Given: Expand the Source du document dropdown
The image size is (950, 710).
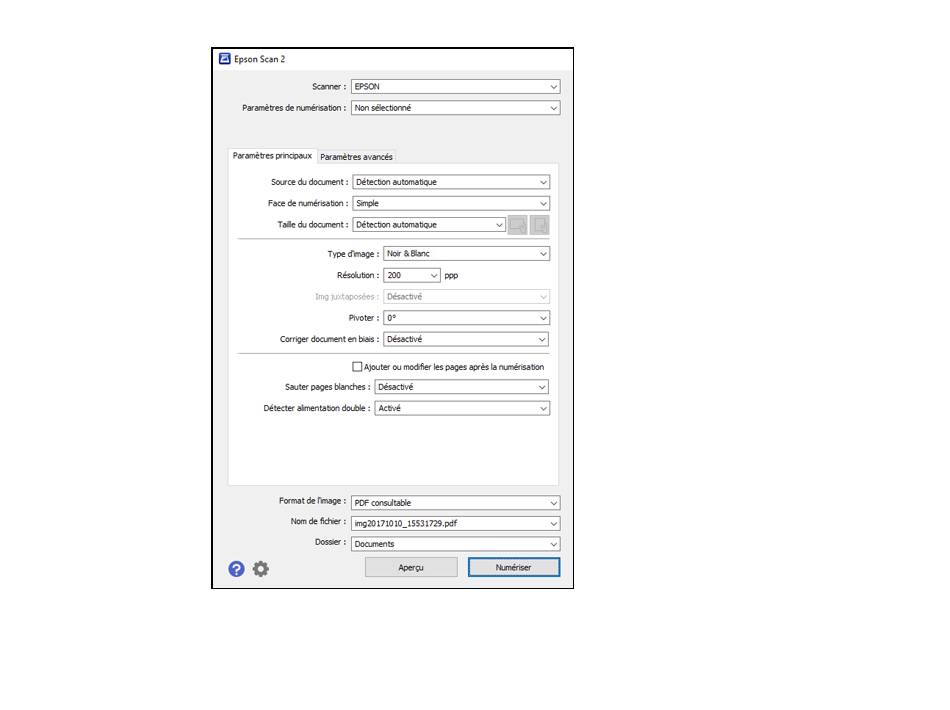Looking at the screenshot, I should pyautogui.click(x=451, y=182).
